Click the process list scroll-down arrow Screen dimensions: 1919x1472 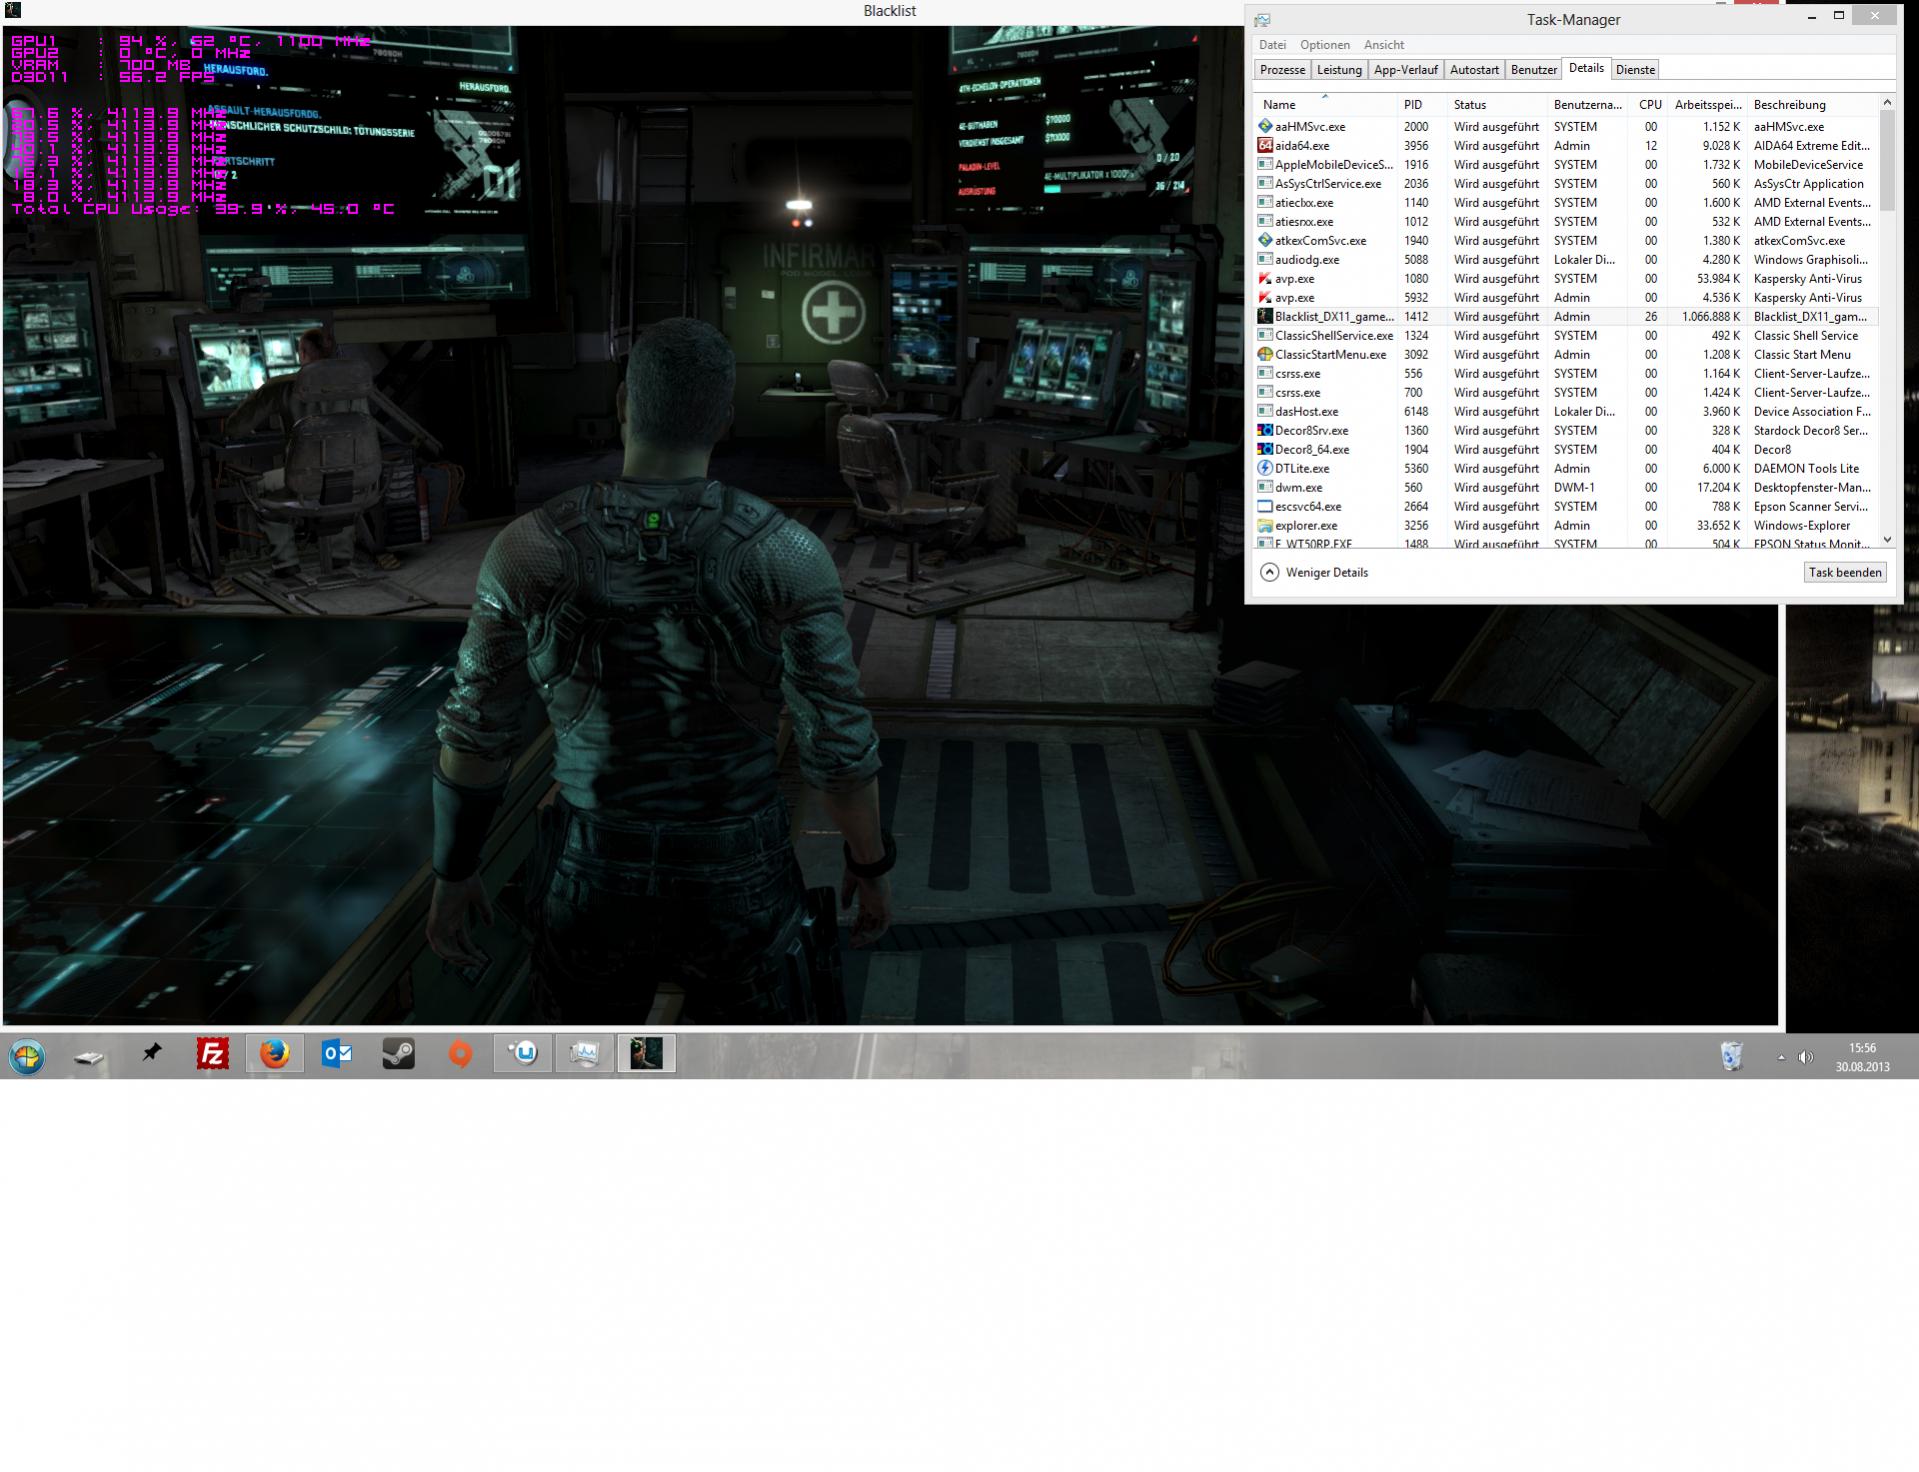(x=1887, y=540)
